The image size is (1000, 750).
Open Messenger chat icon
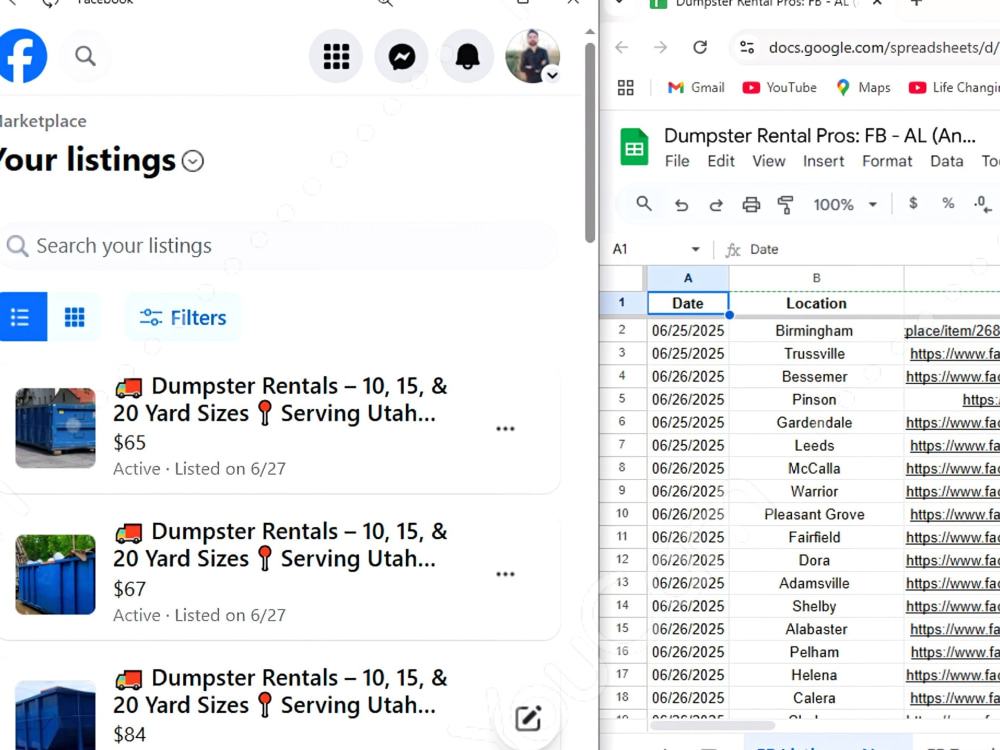click(x=402, y=57)
